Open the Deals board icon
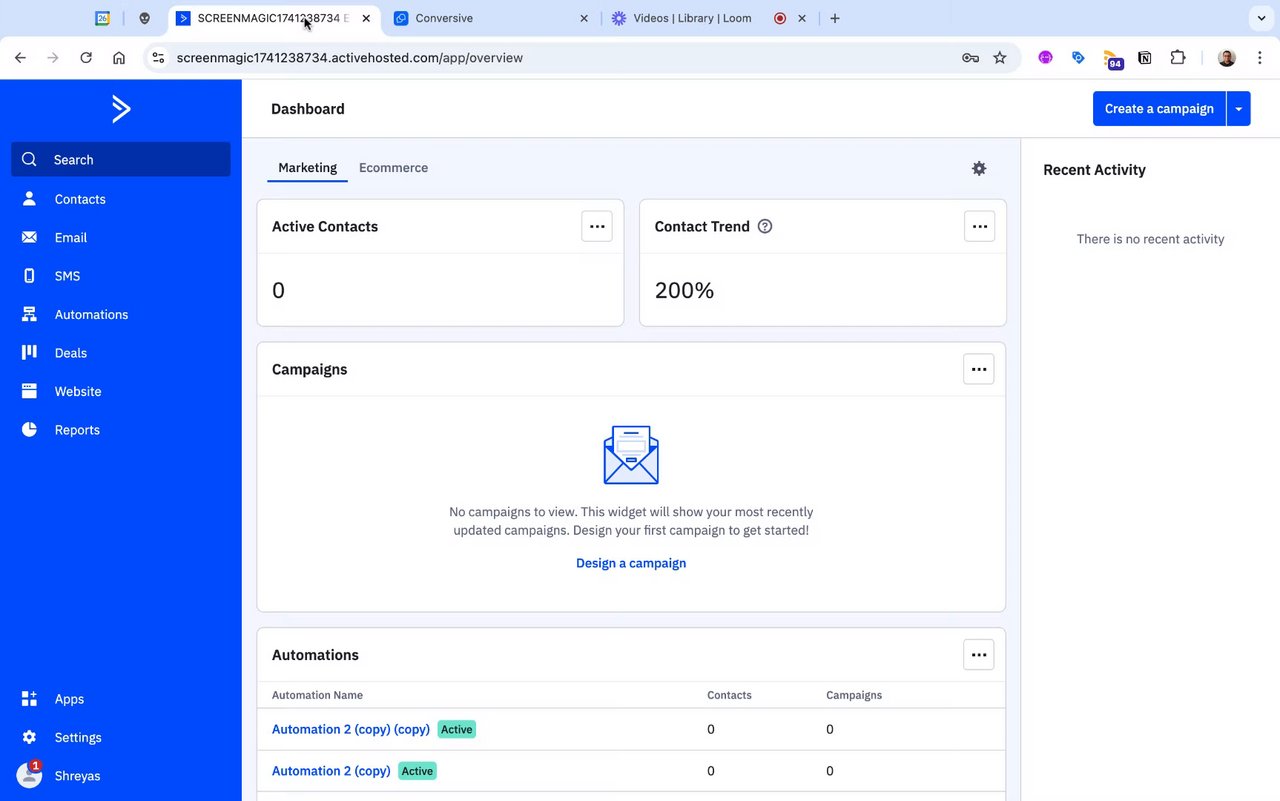The image size is (1280, 801). (x=29, y=353)
